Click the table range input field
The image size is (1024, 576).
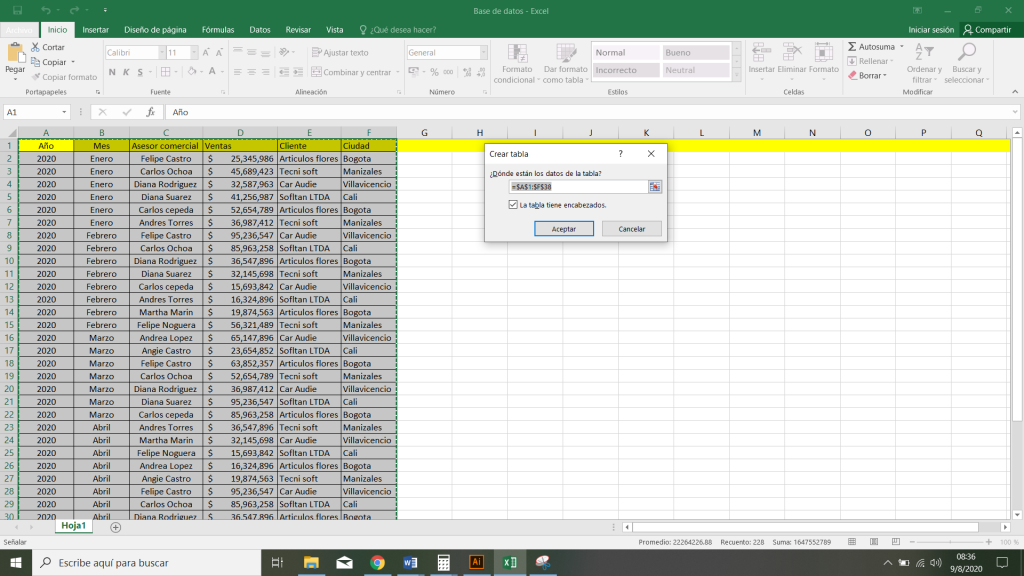578,187
